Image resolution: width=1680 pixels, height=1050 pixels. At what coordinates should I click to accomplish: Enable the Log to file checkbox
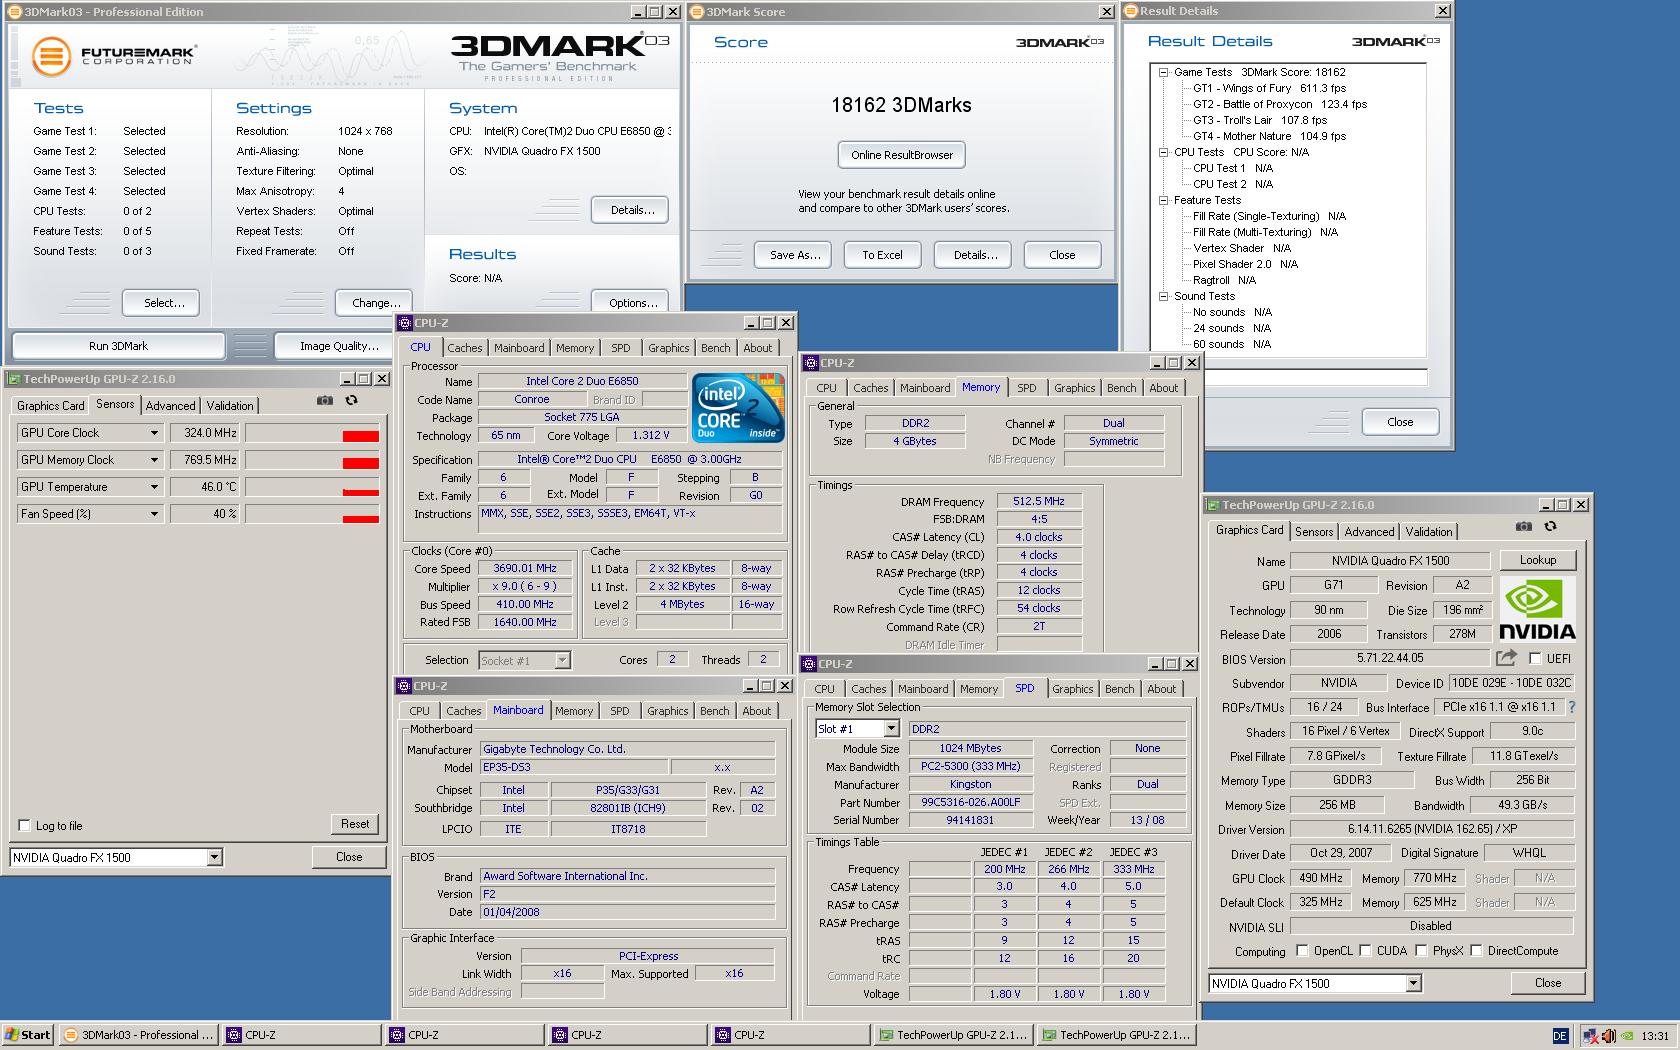[x=25, y=825]
